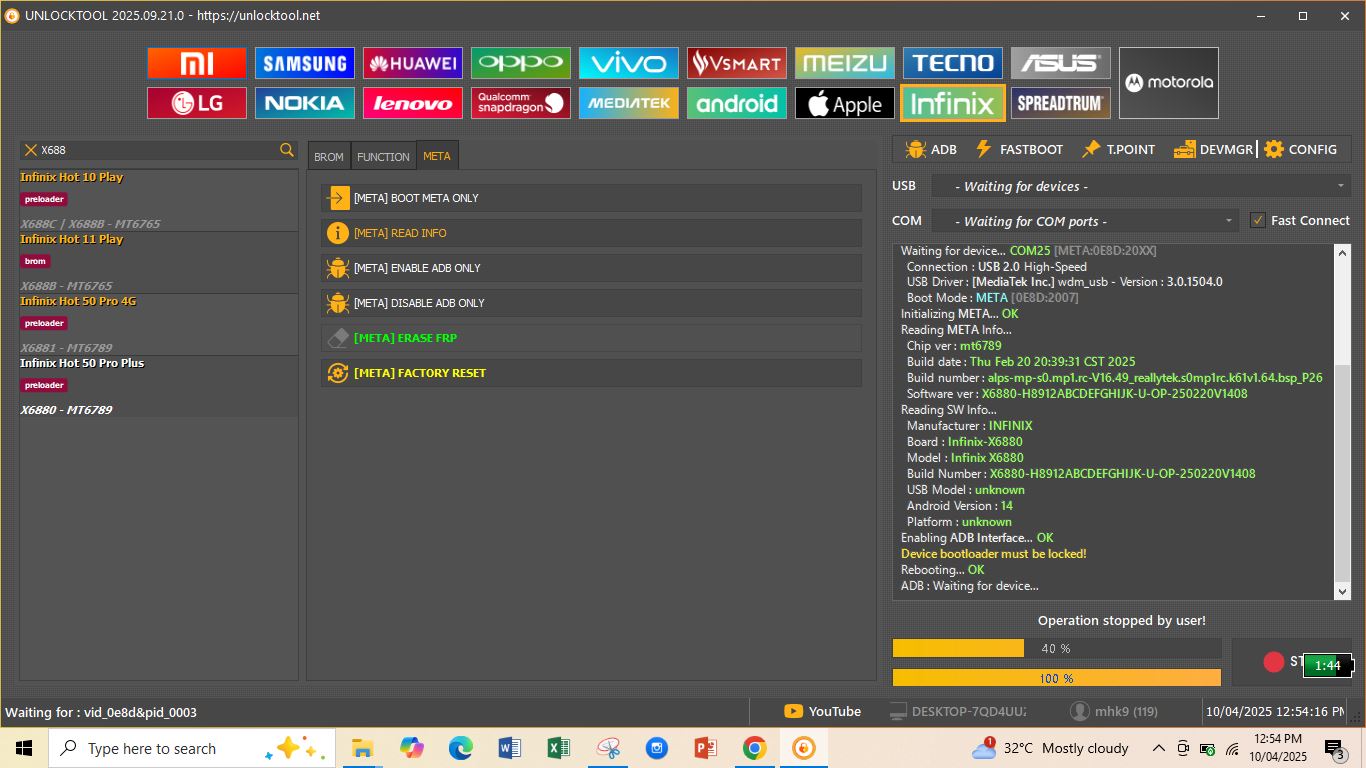Select Infinix Hot 50 Pro 4G model
Screen dimensions: 1366x768
tap(159, 324)
